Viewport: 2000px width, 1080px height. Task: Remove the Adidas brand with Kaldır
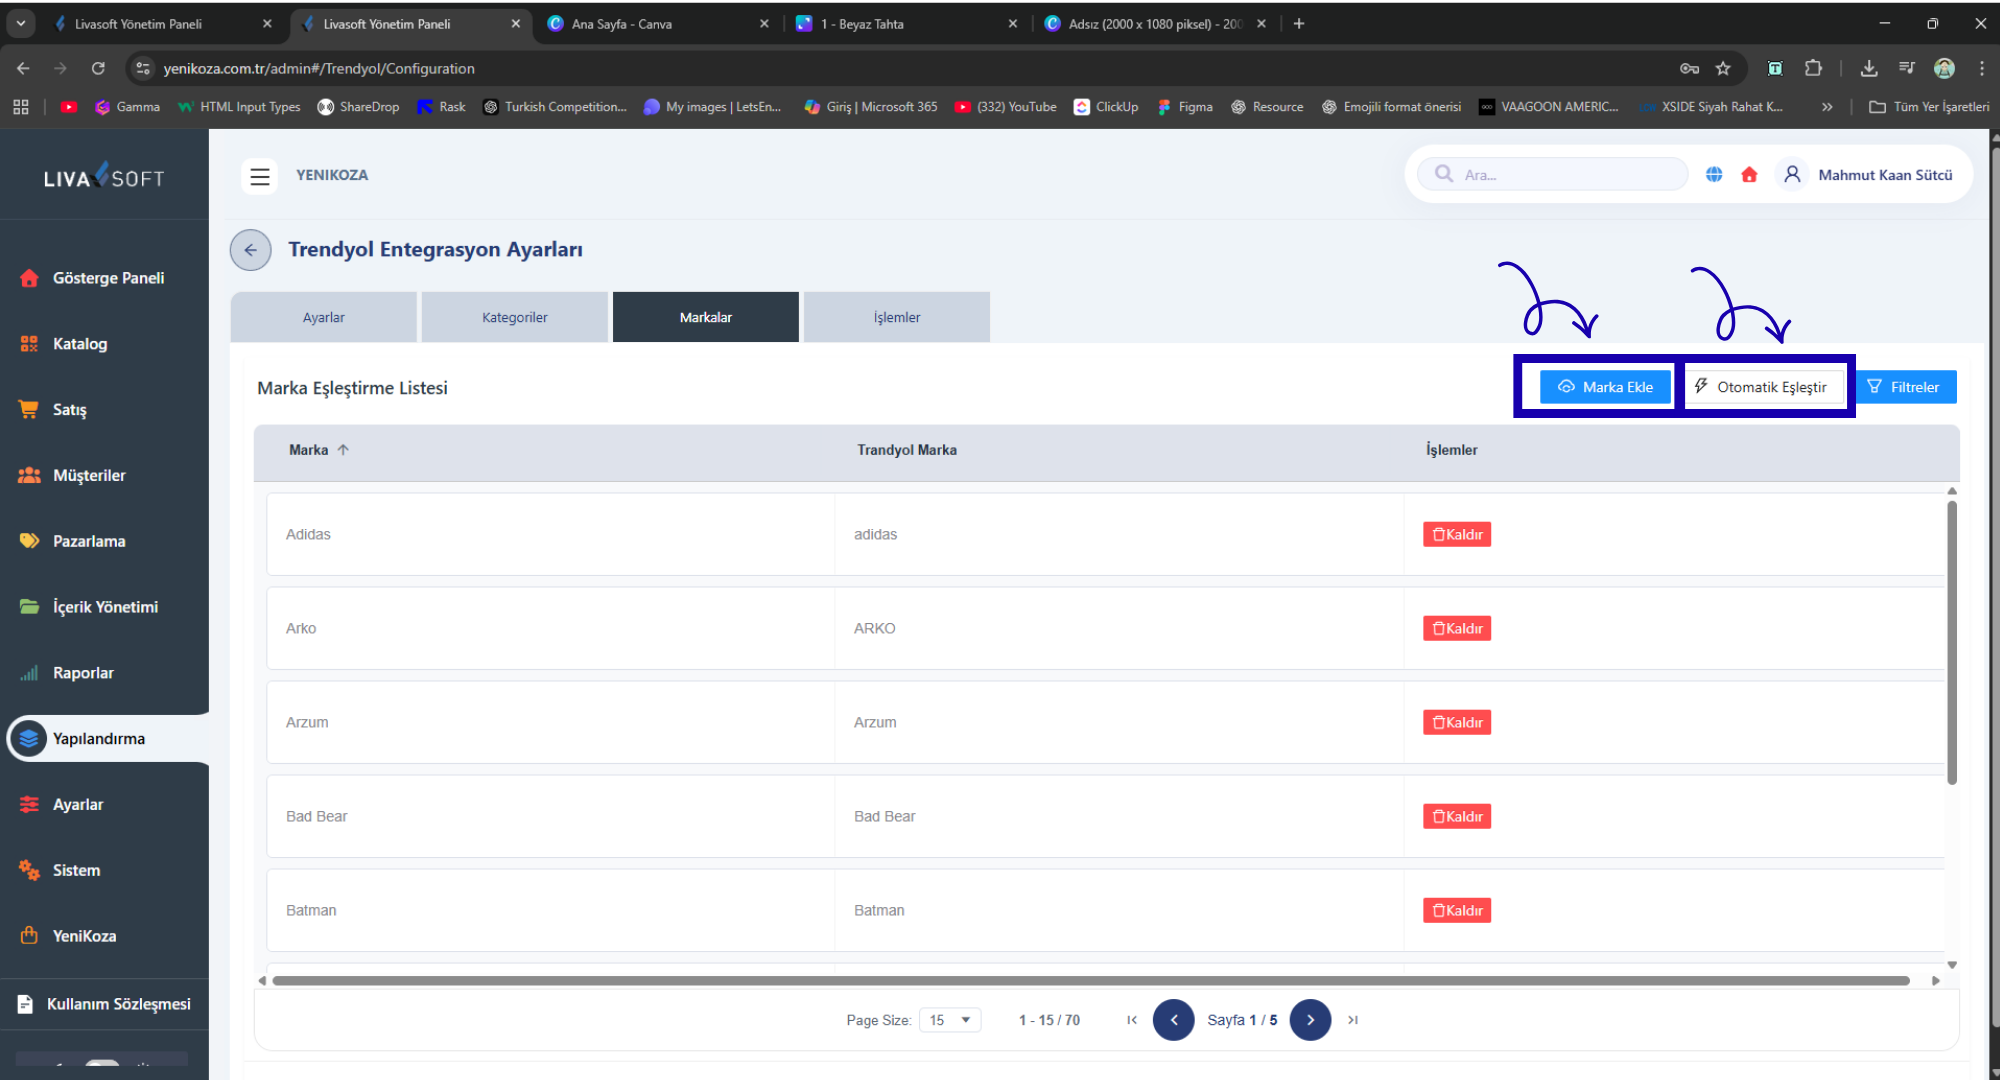[x=1457, y=534]
